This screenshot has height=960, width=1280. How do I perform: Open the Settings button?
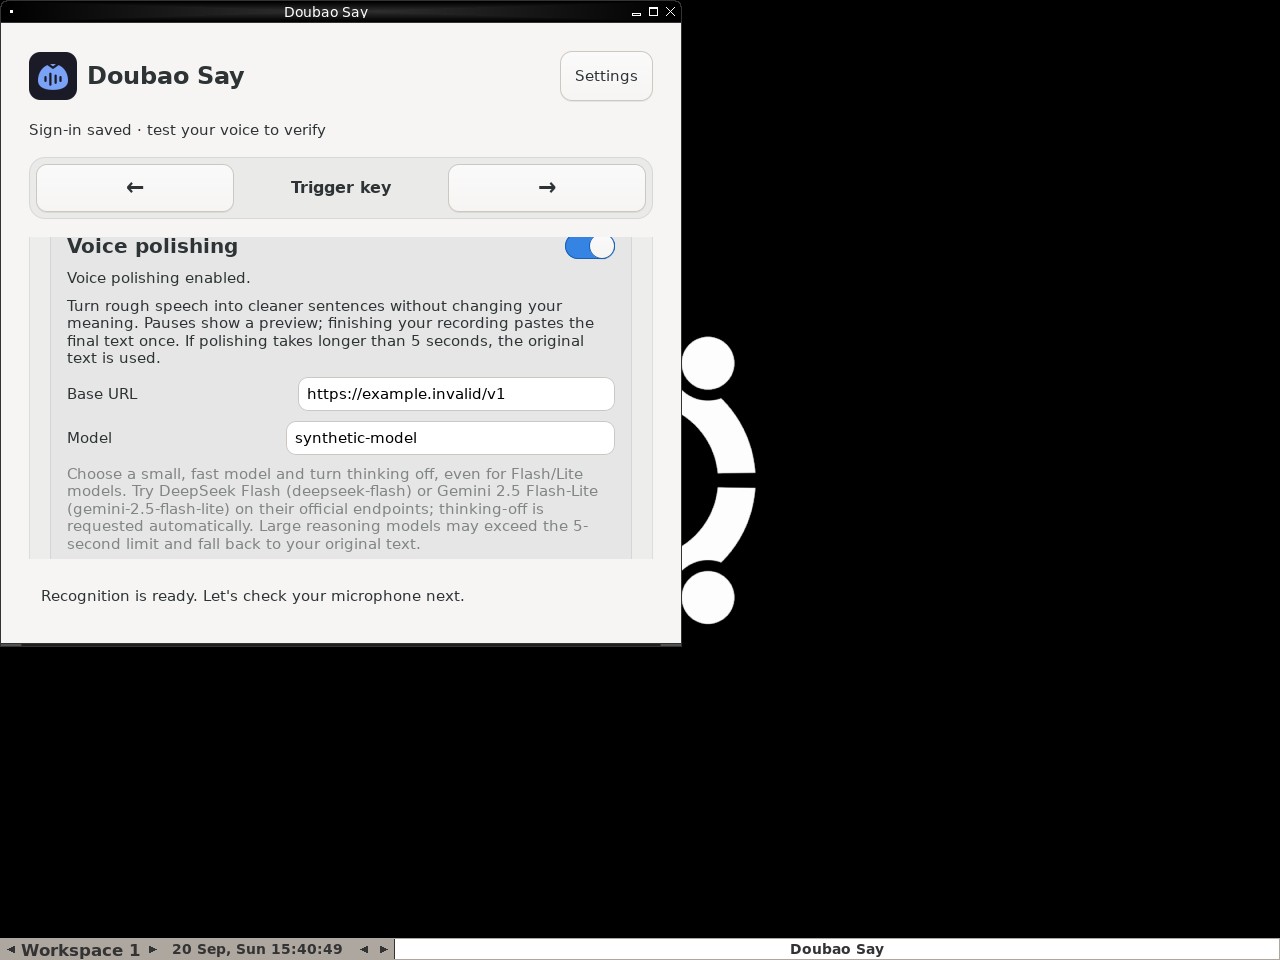pyautogui.click(x=606, y=76)
